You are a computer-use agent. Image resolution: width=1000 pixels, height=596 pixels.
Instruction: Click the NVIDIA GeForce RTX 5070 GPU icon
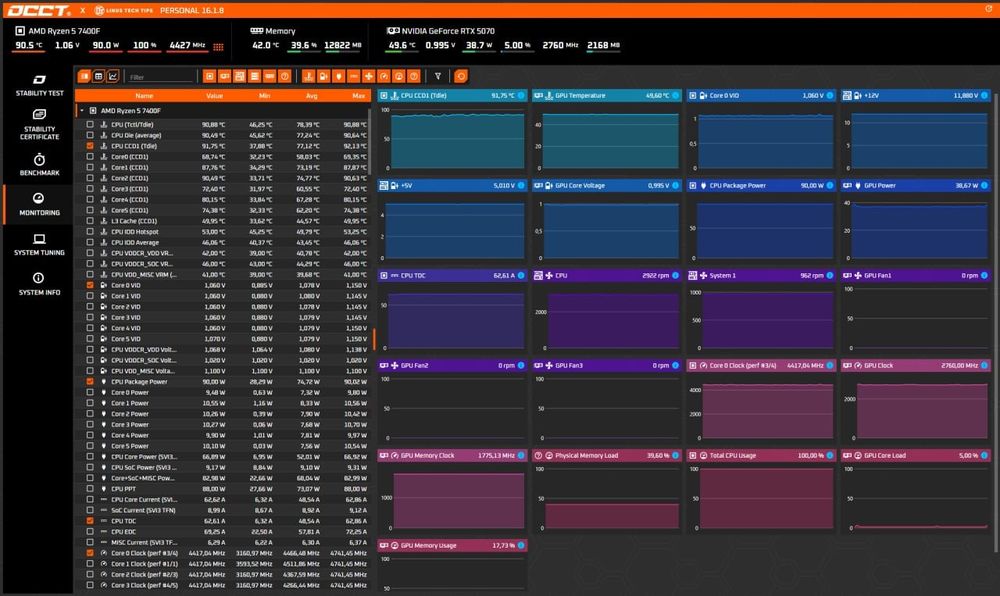pyautogui.click(x=393, y=31)
